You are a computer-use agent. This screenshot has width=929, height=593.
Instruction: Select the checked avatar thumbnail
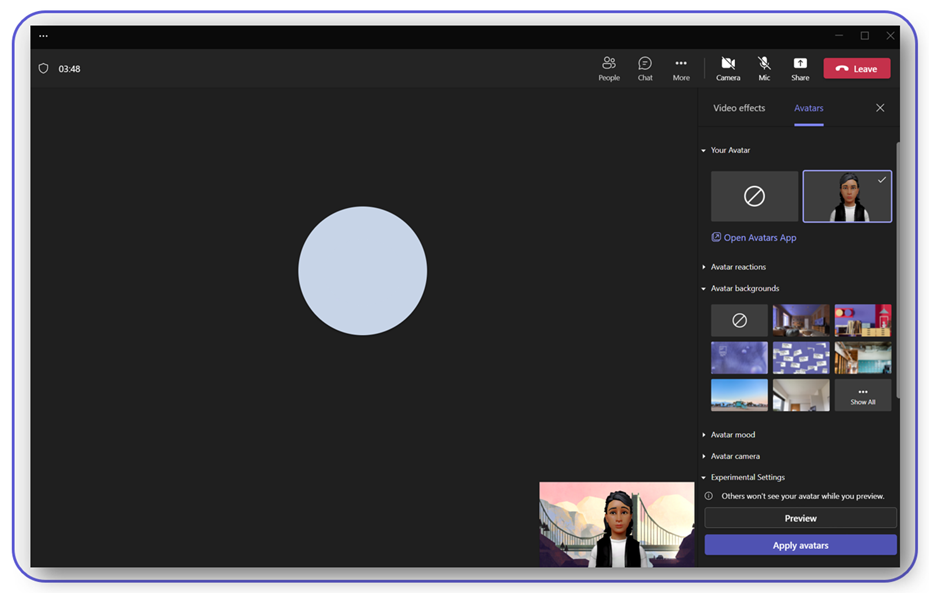(x=846, y=196)
